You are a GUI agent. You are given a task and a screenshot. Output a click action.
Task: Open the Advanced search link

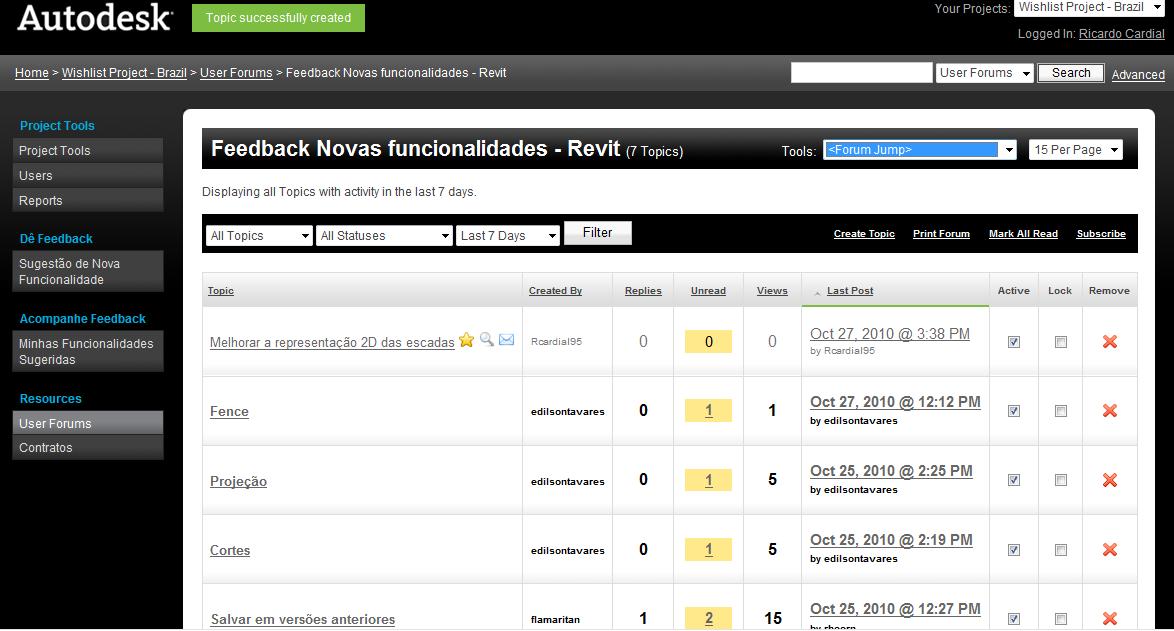click(1138, 74)
